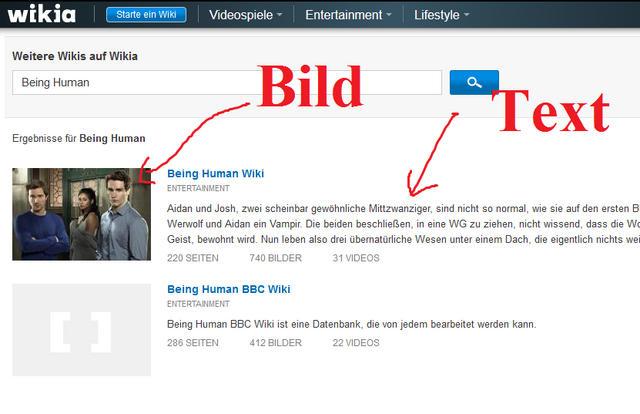Image resolution: width=640 pixels, height=414 pixels.
Task: Click the Starte ein Wiki button
Action: [x=146, y=15]
